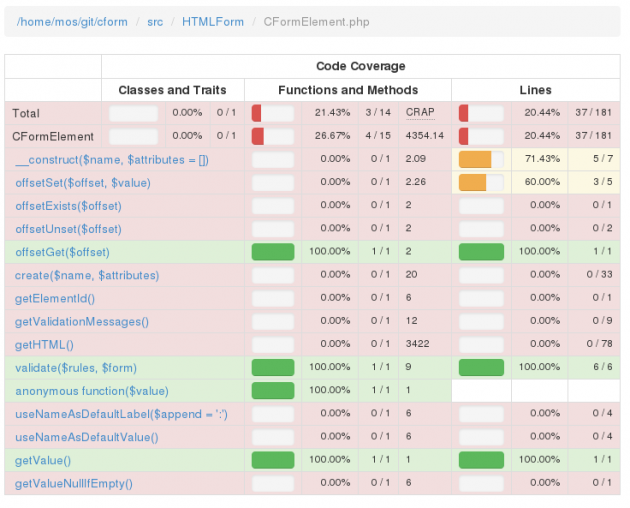Click CFormElement.php breadcrumb text
This screenshot has width=630, height=508.
point(317,22)
